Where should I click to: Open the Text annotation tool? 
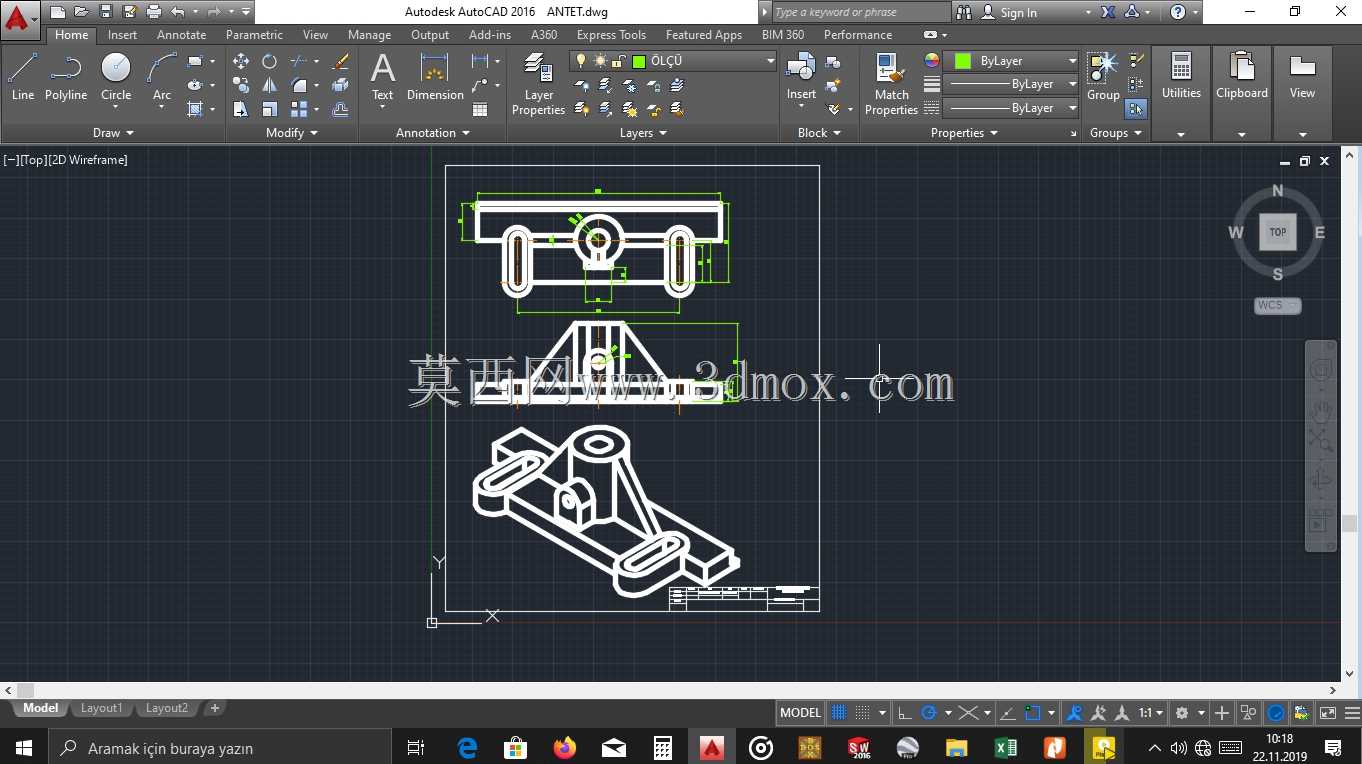383,78
